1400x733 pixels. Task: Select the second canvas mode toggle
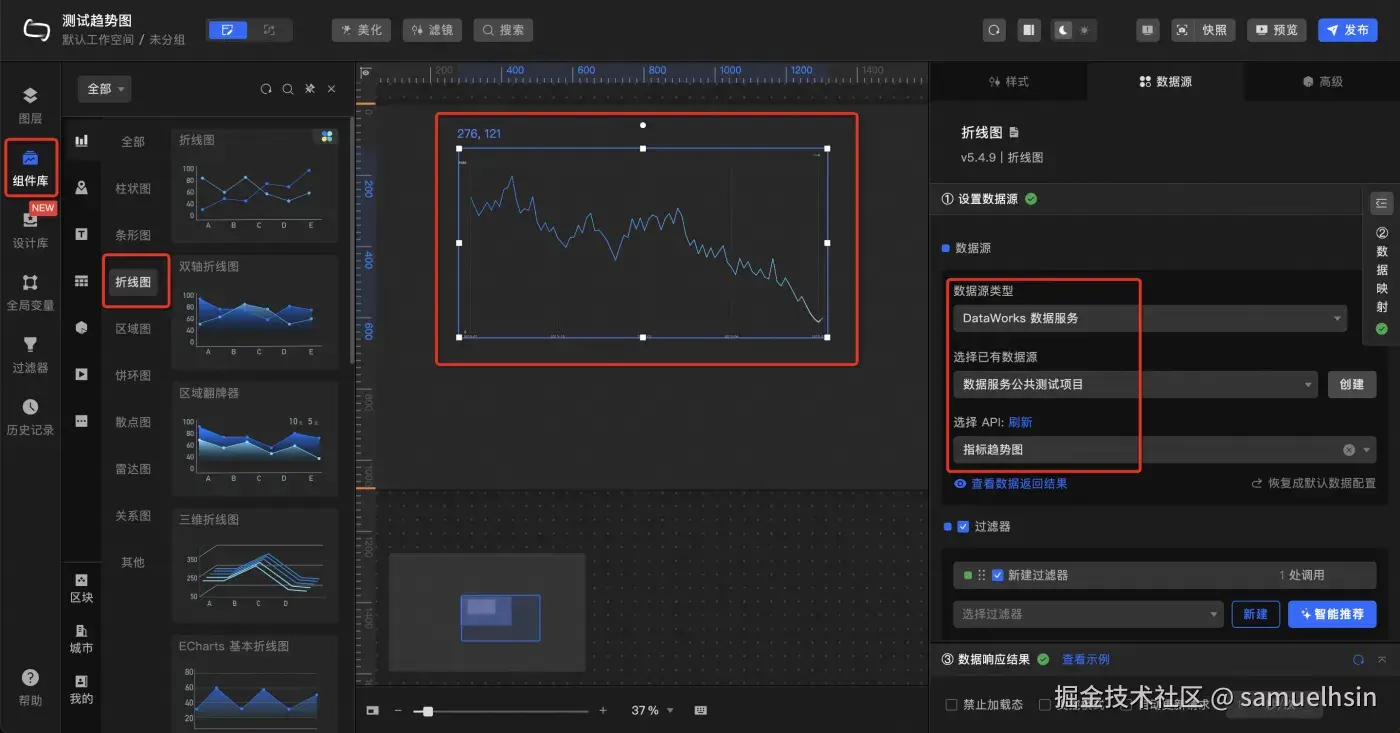tap(269, 30)
